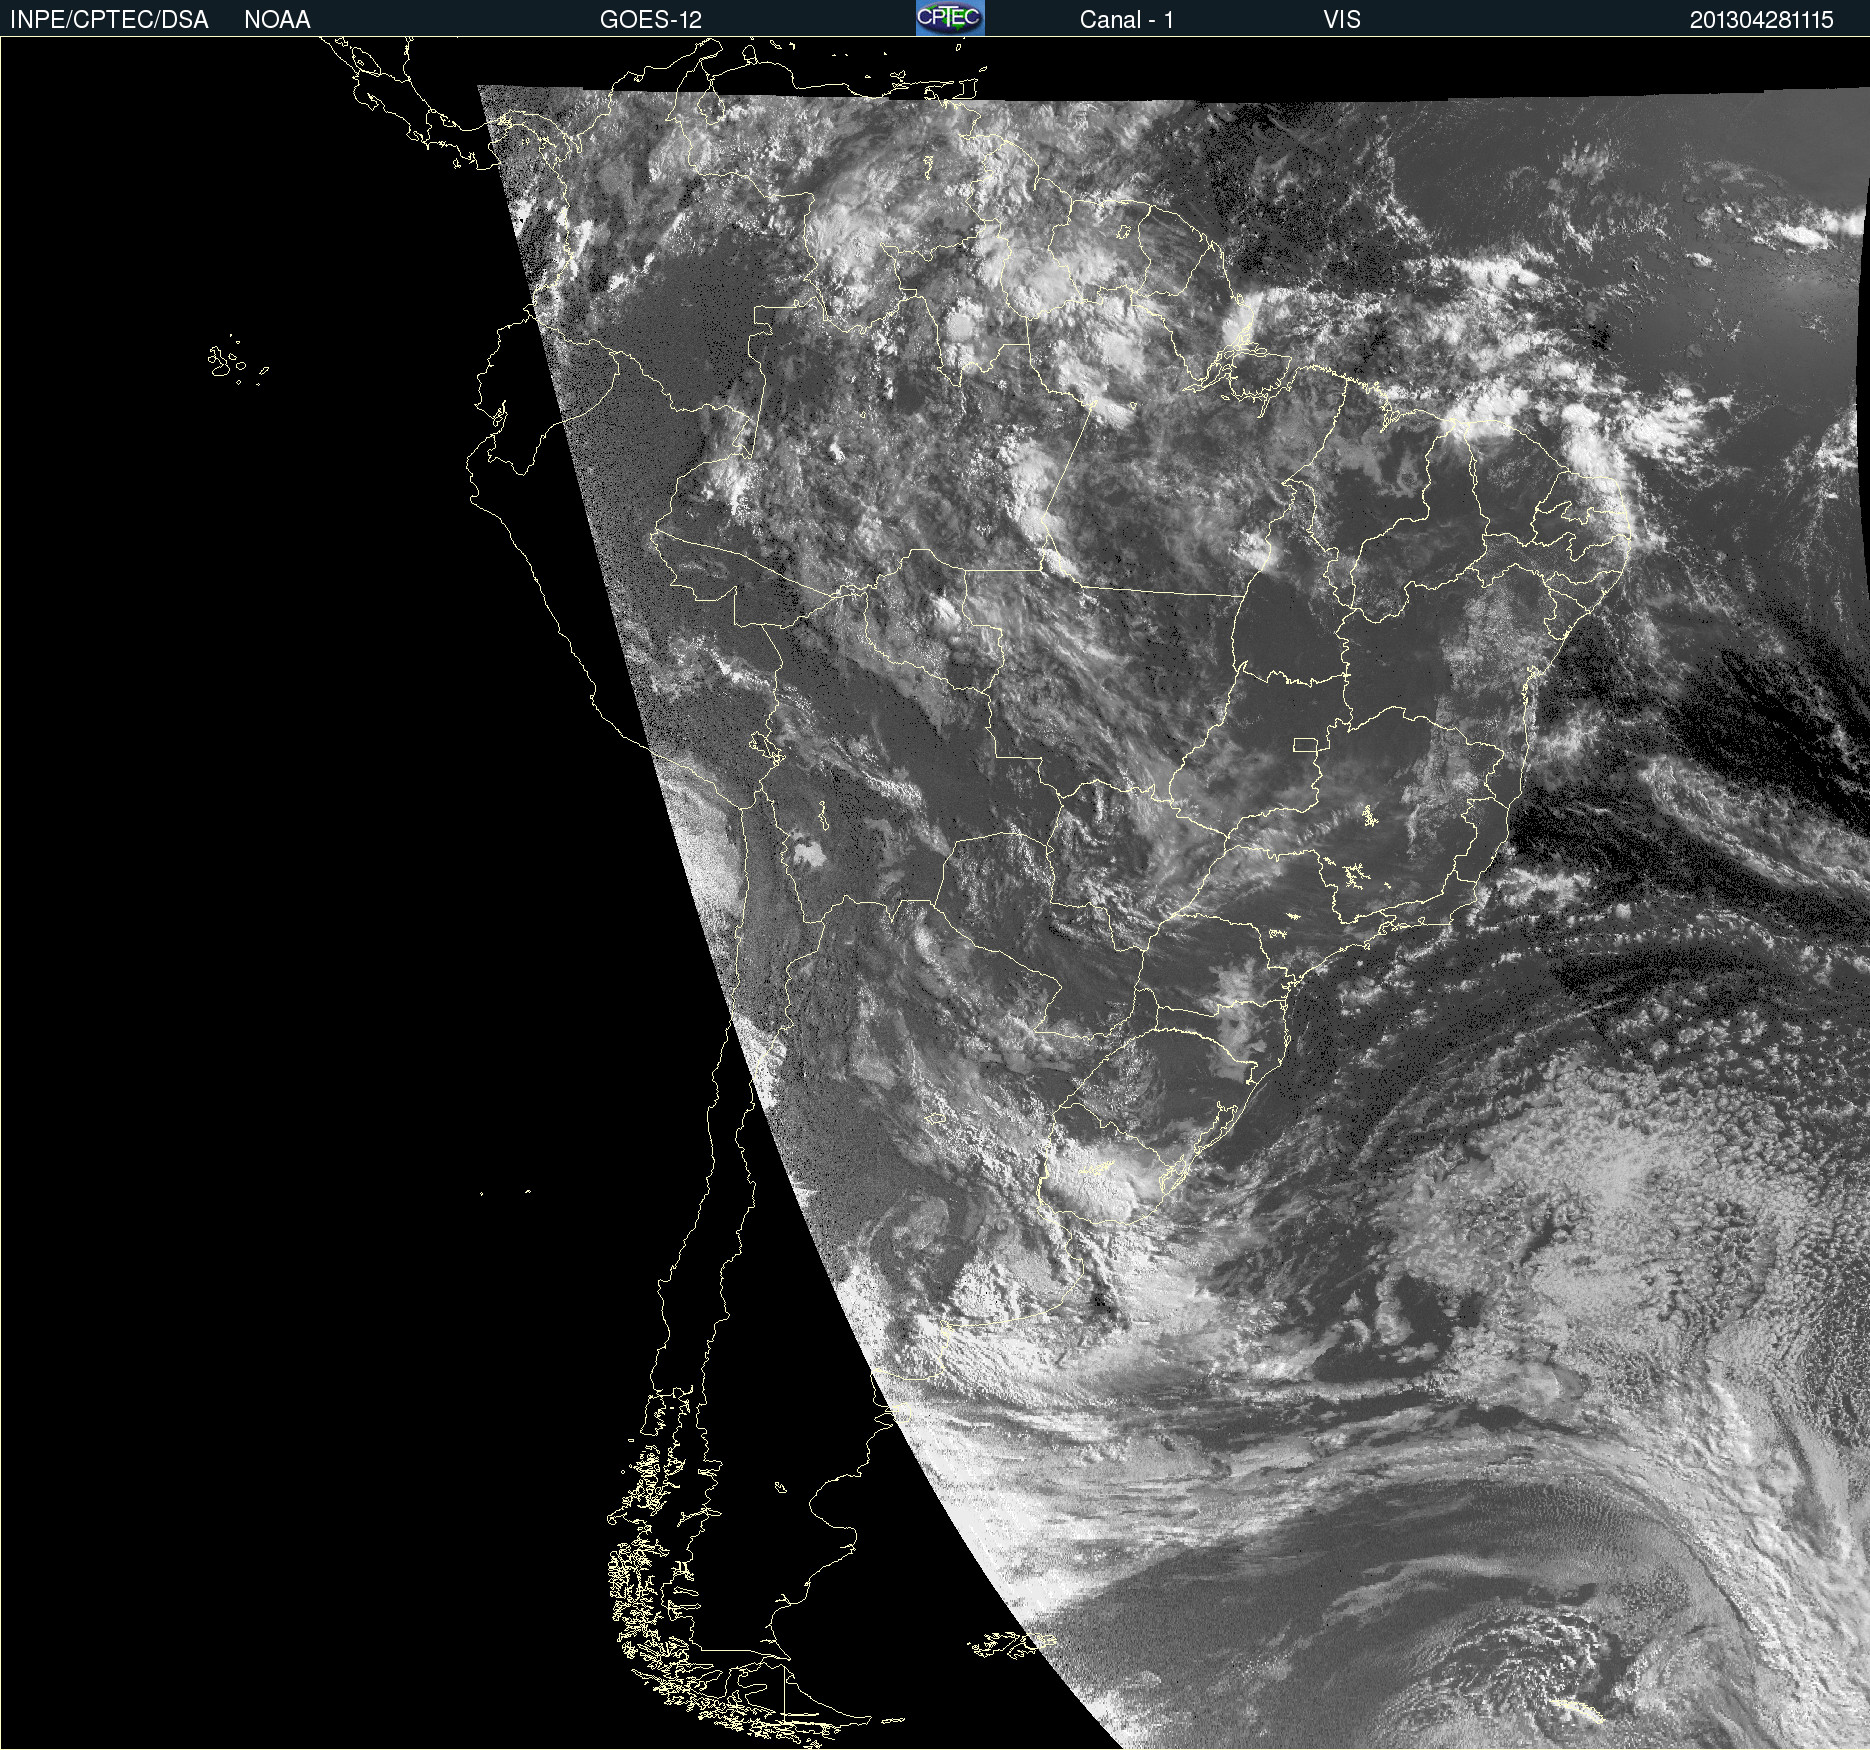The width and height of the screenshot is (1870, 1750).
Task: Click the INPE/CPTEC/DSA header text
Action: pos(109,20)
